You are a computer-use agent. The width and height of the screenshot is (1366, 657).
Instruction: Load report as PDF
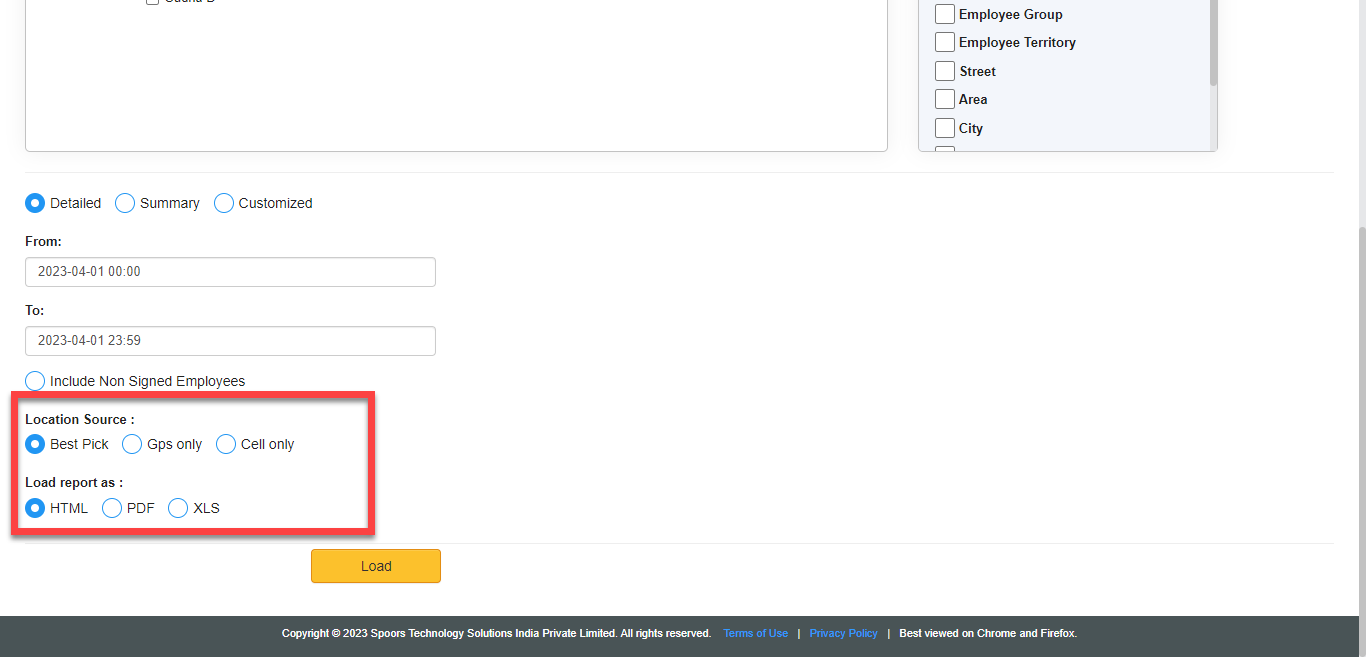[112, 508]
